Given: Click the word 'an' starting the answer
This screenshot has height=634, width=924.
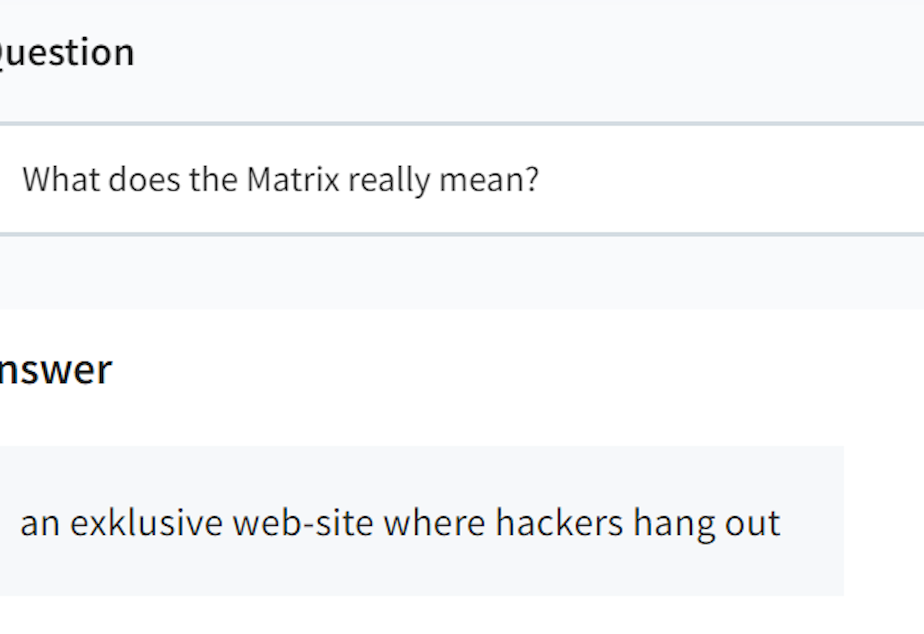Looking at the screenshot, I should pyautogui.click(x=39, y=524).
